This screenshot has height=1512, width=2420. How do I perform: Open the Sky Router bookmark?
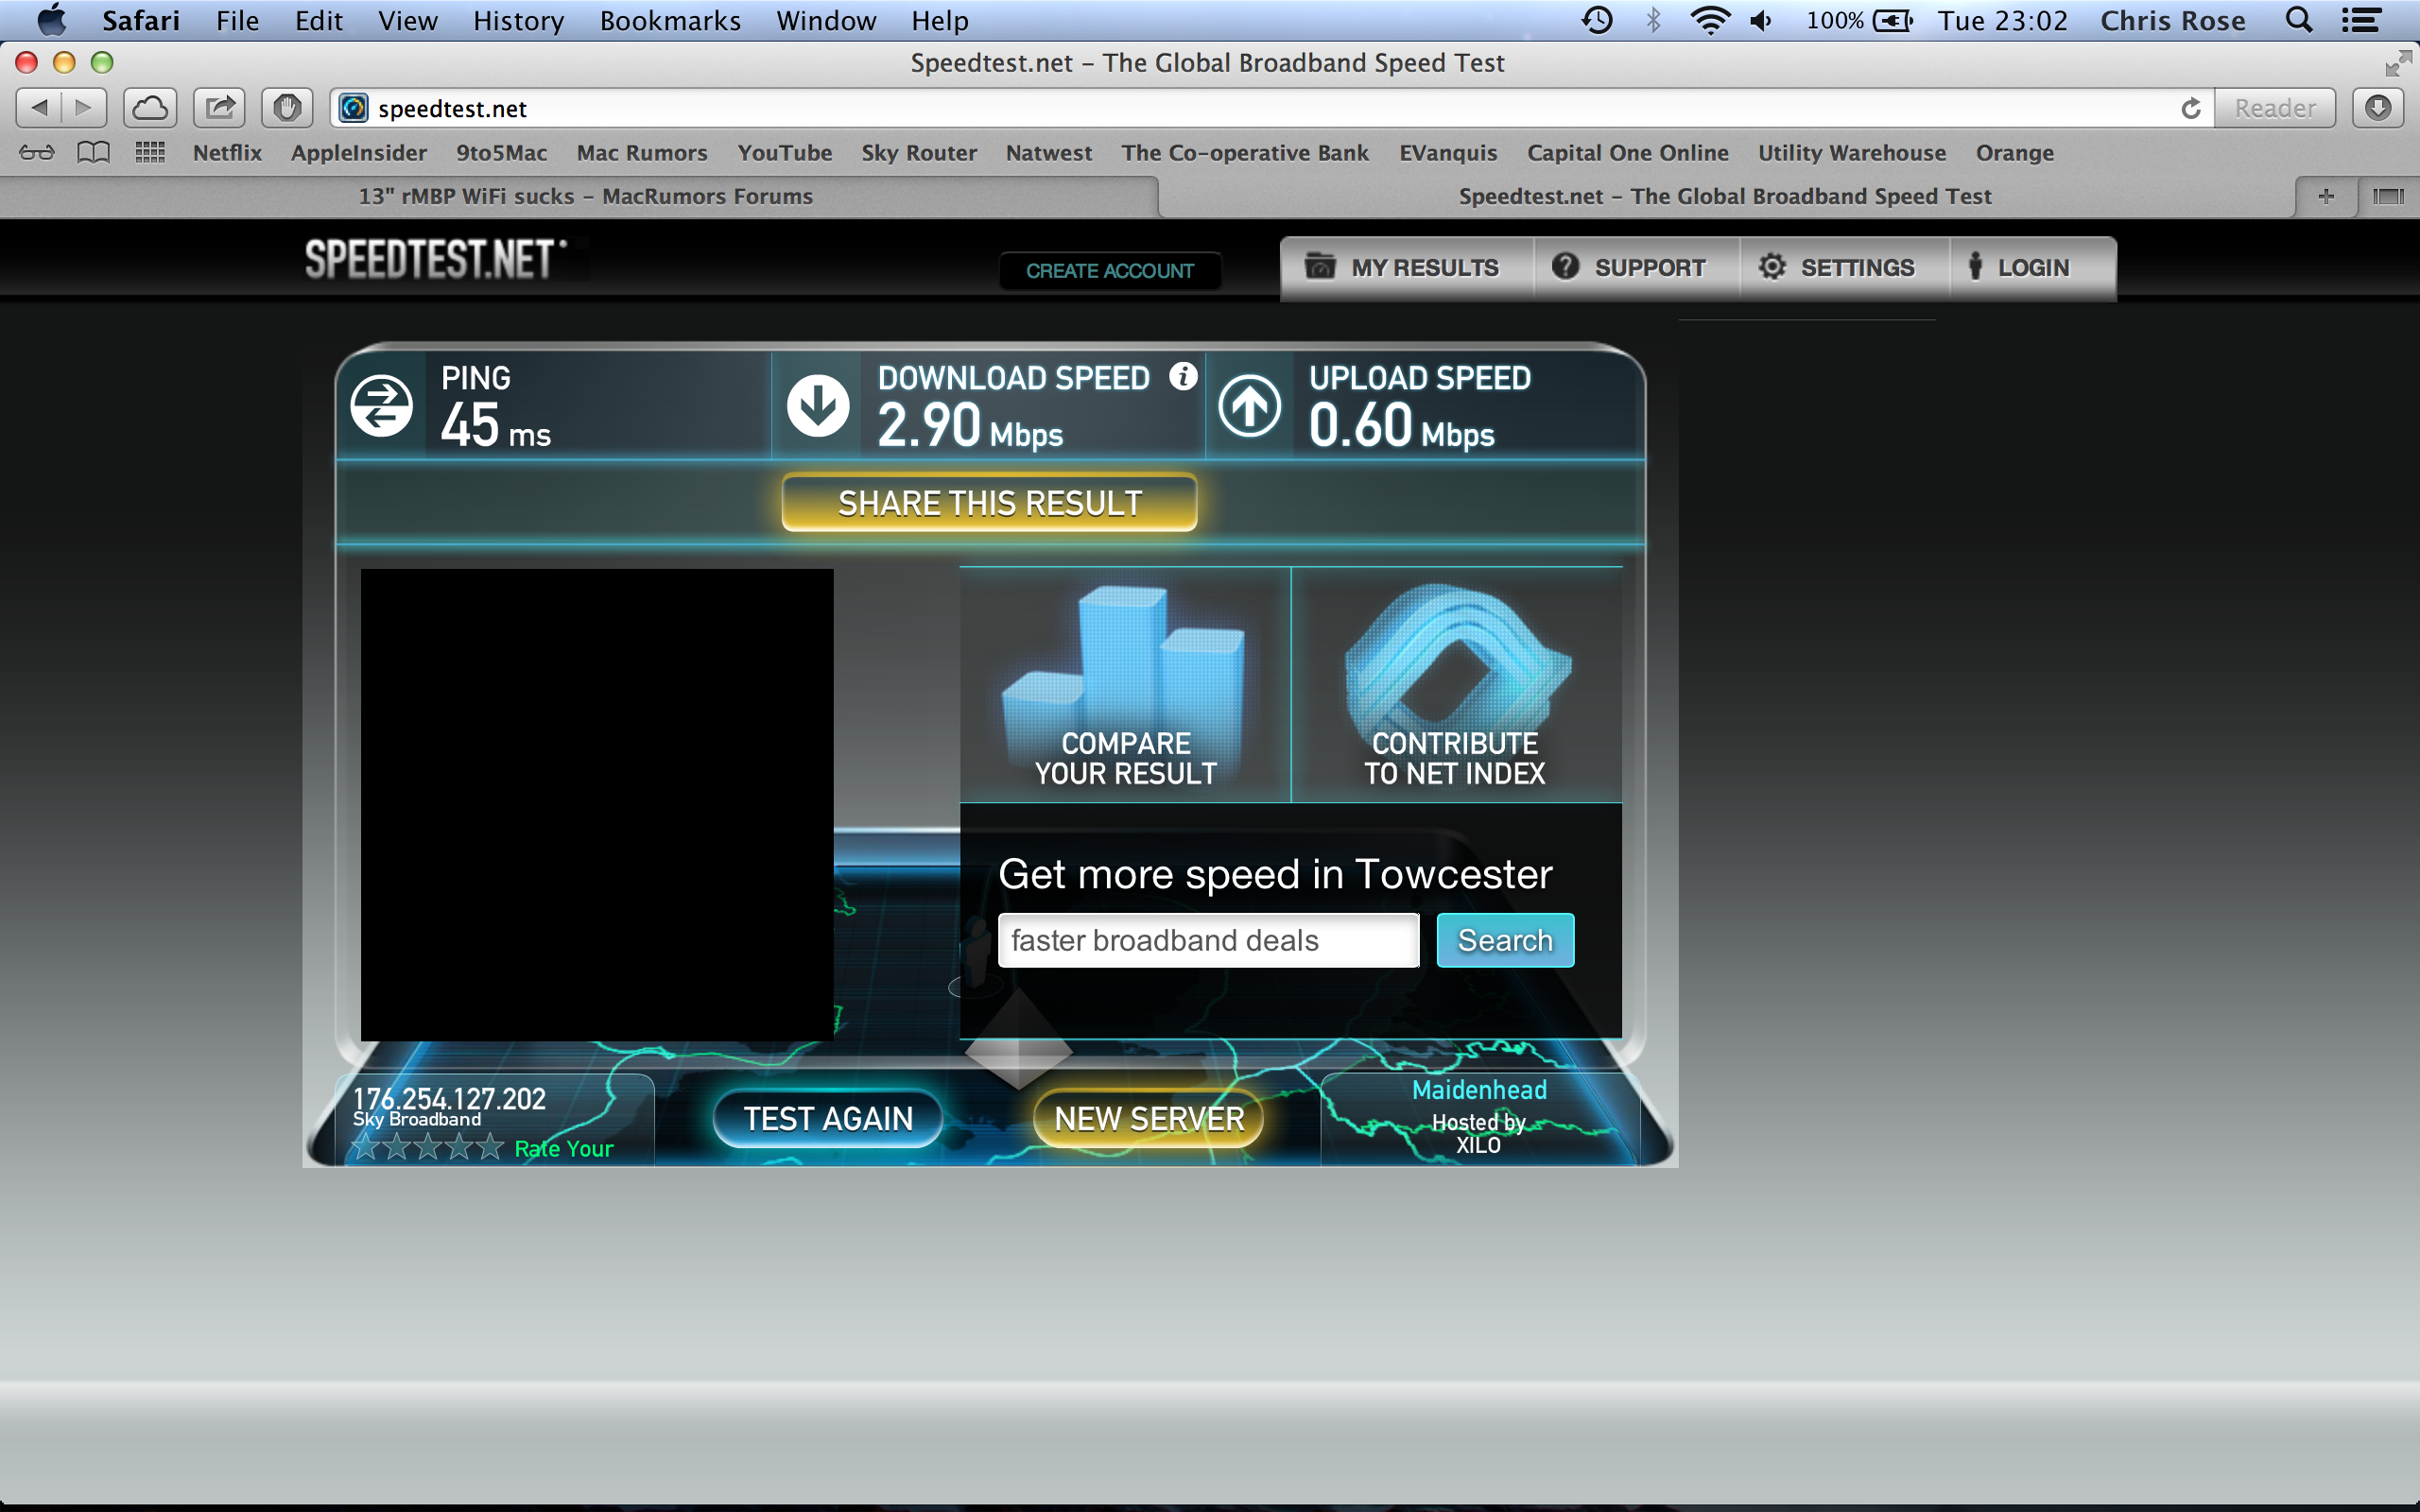(919, 153)
